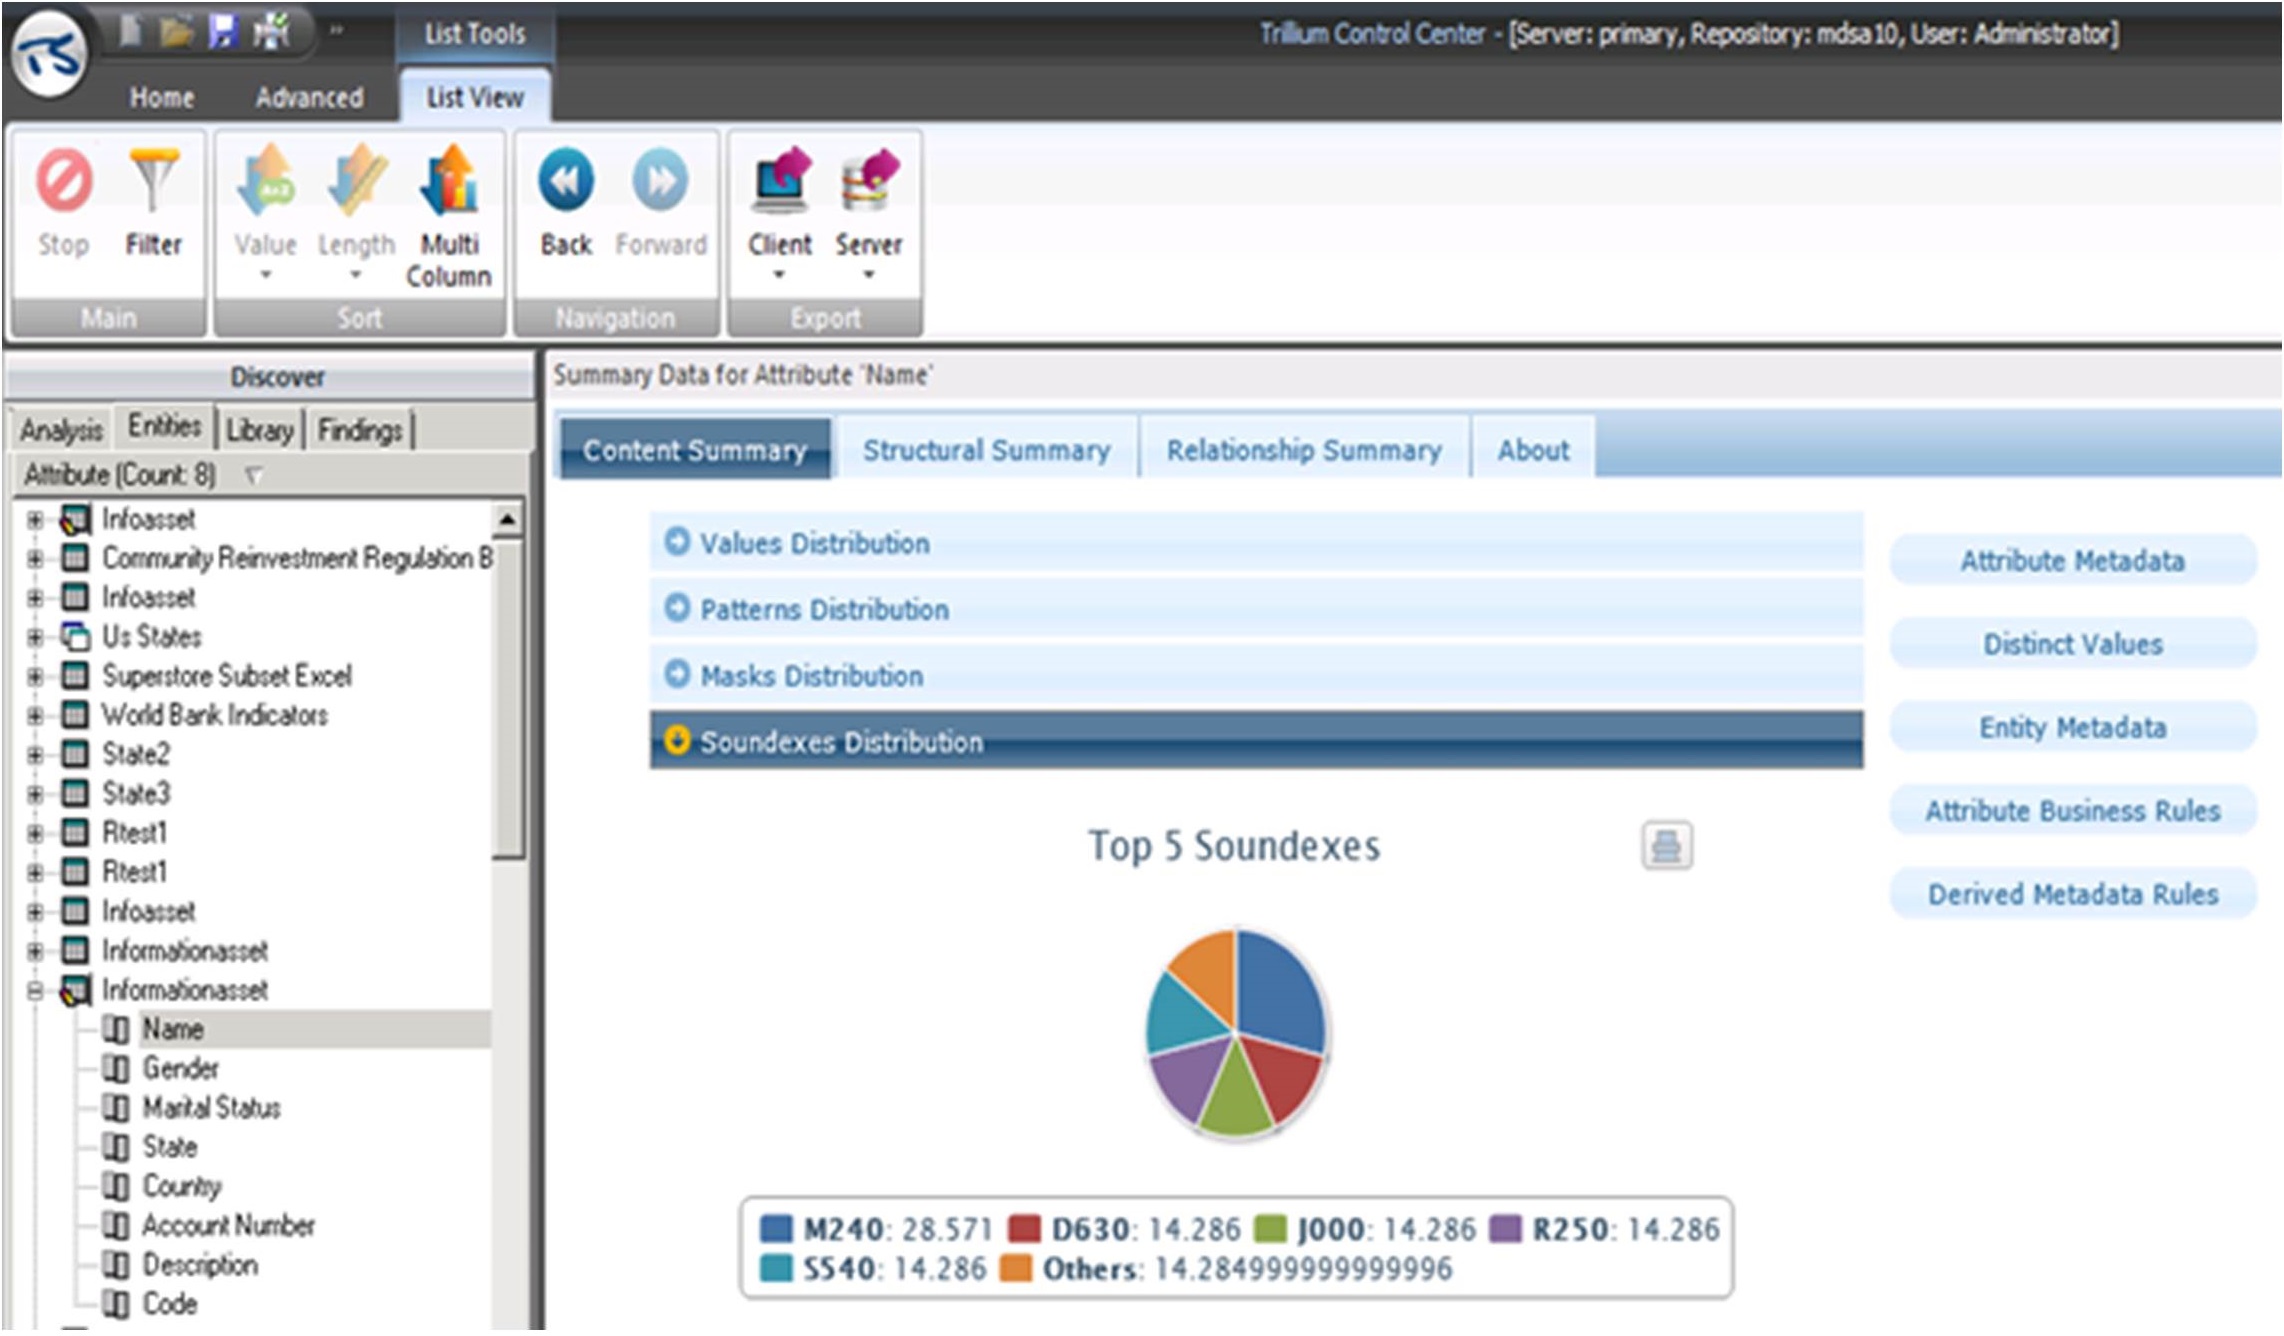Sort by Length icon
2284x1336 pixels.
point(356,180)
